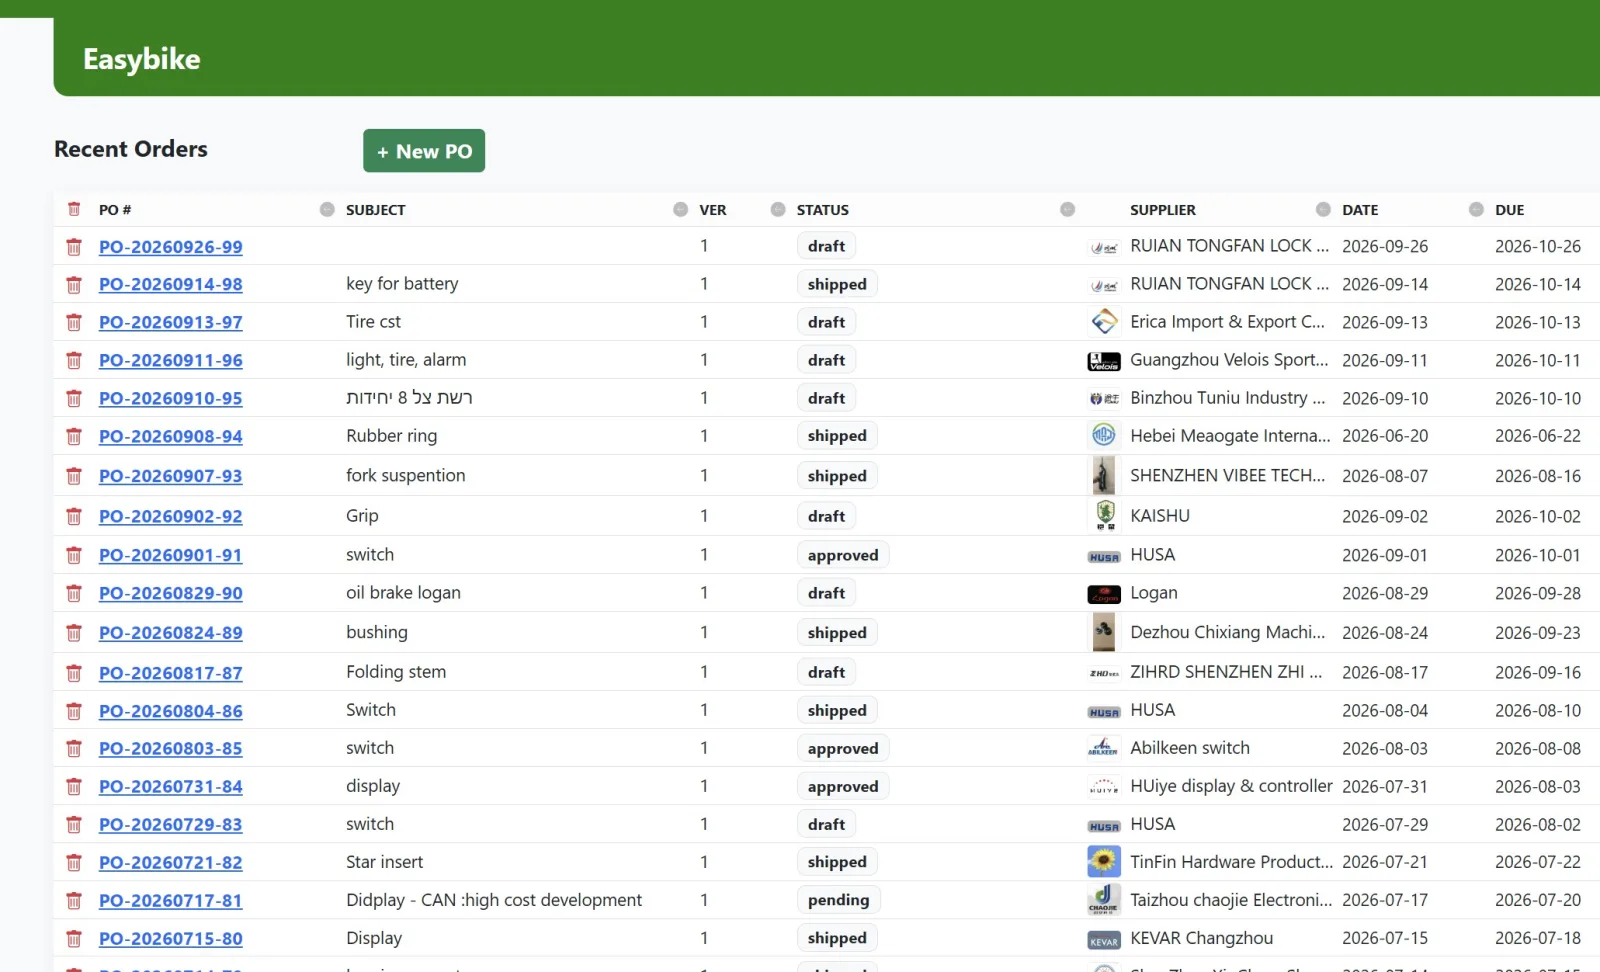This screenshot has height=972, width=1600.
Task: Click the Logan supplier logo
Action: 1104,594
